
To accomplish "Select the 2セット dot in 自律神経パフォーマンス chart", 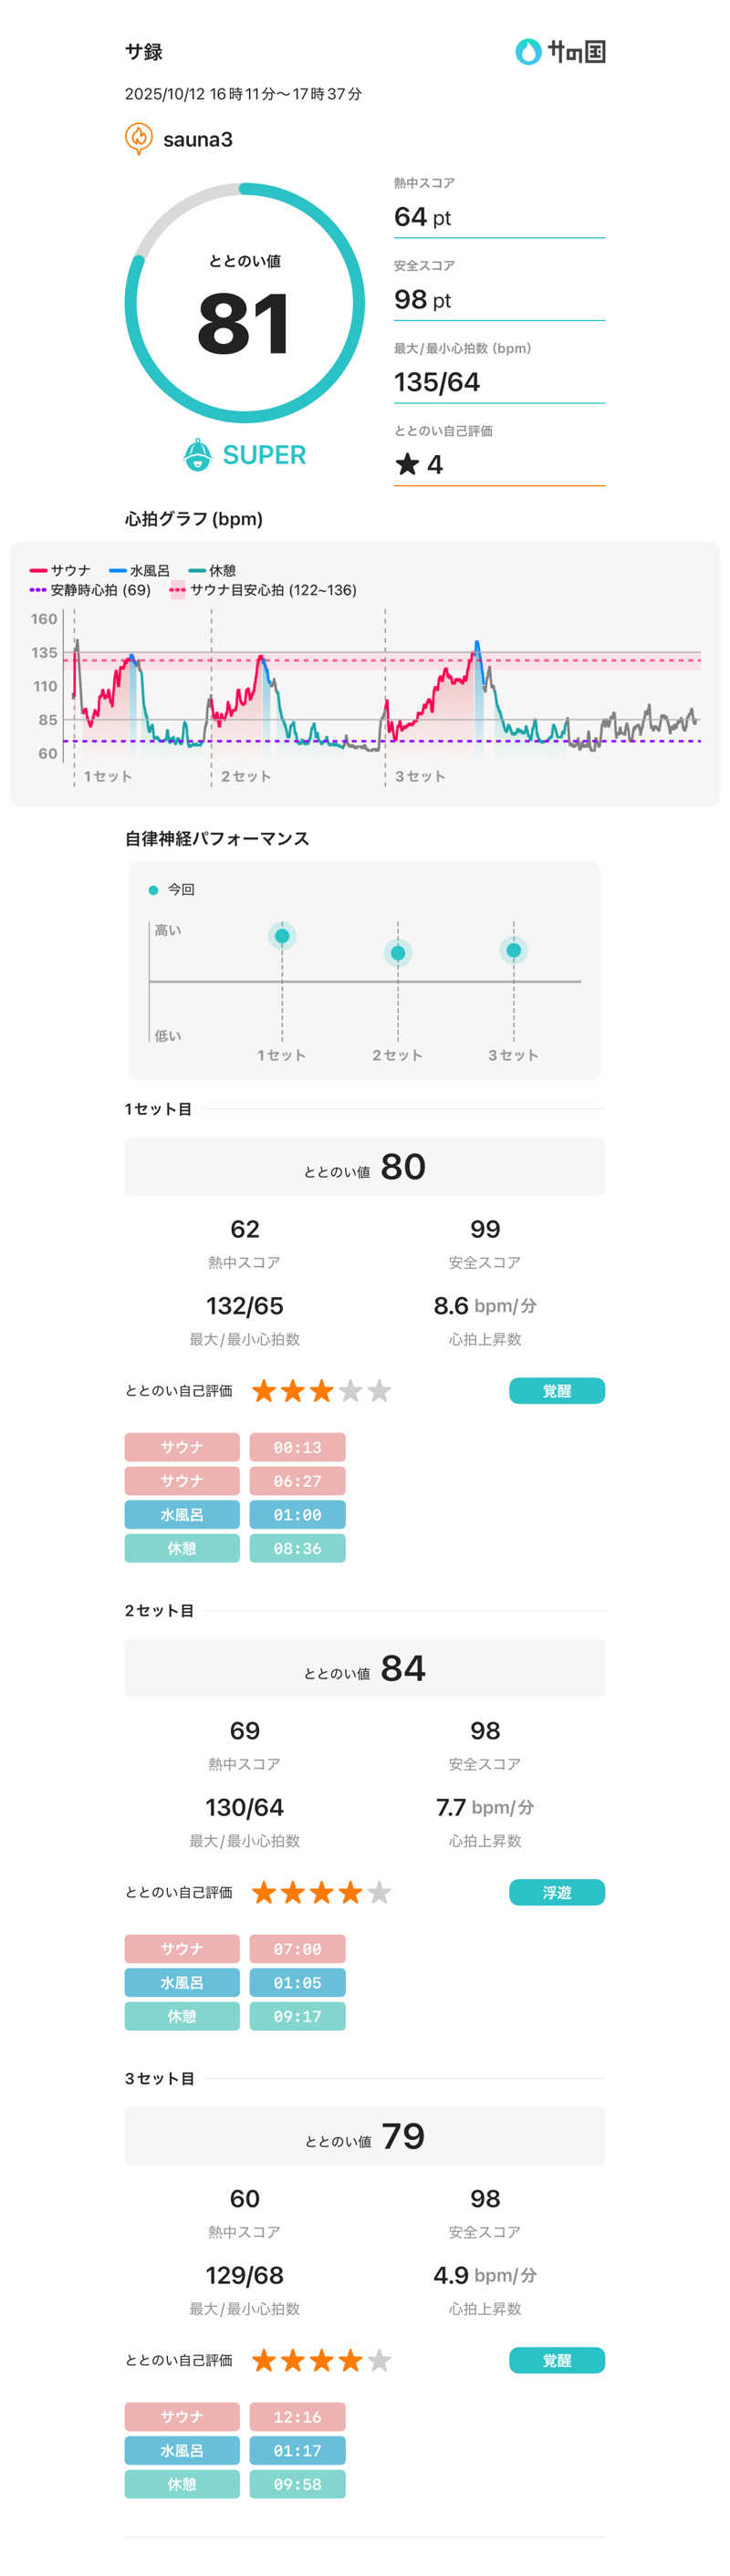I will pos(398,953).
